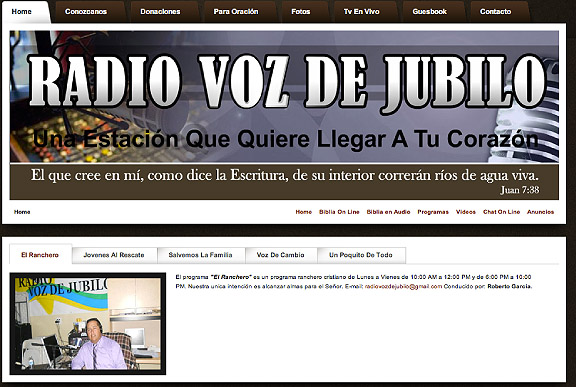
Task: Switch to Voz De Cambio tab
Action: pos(281,255)
